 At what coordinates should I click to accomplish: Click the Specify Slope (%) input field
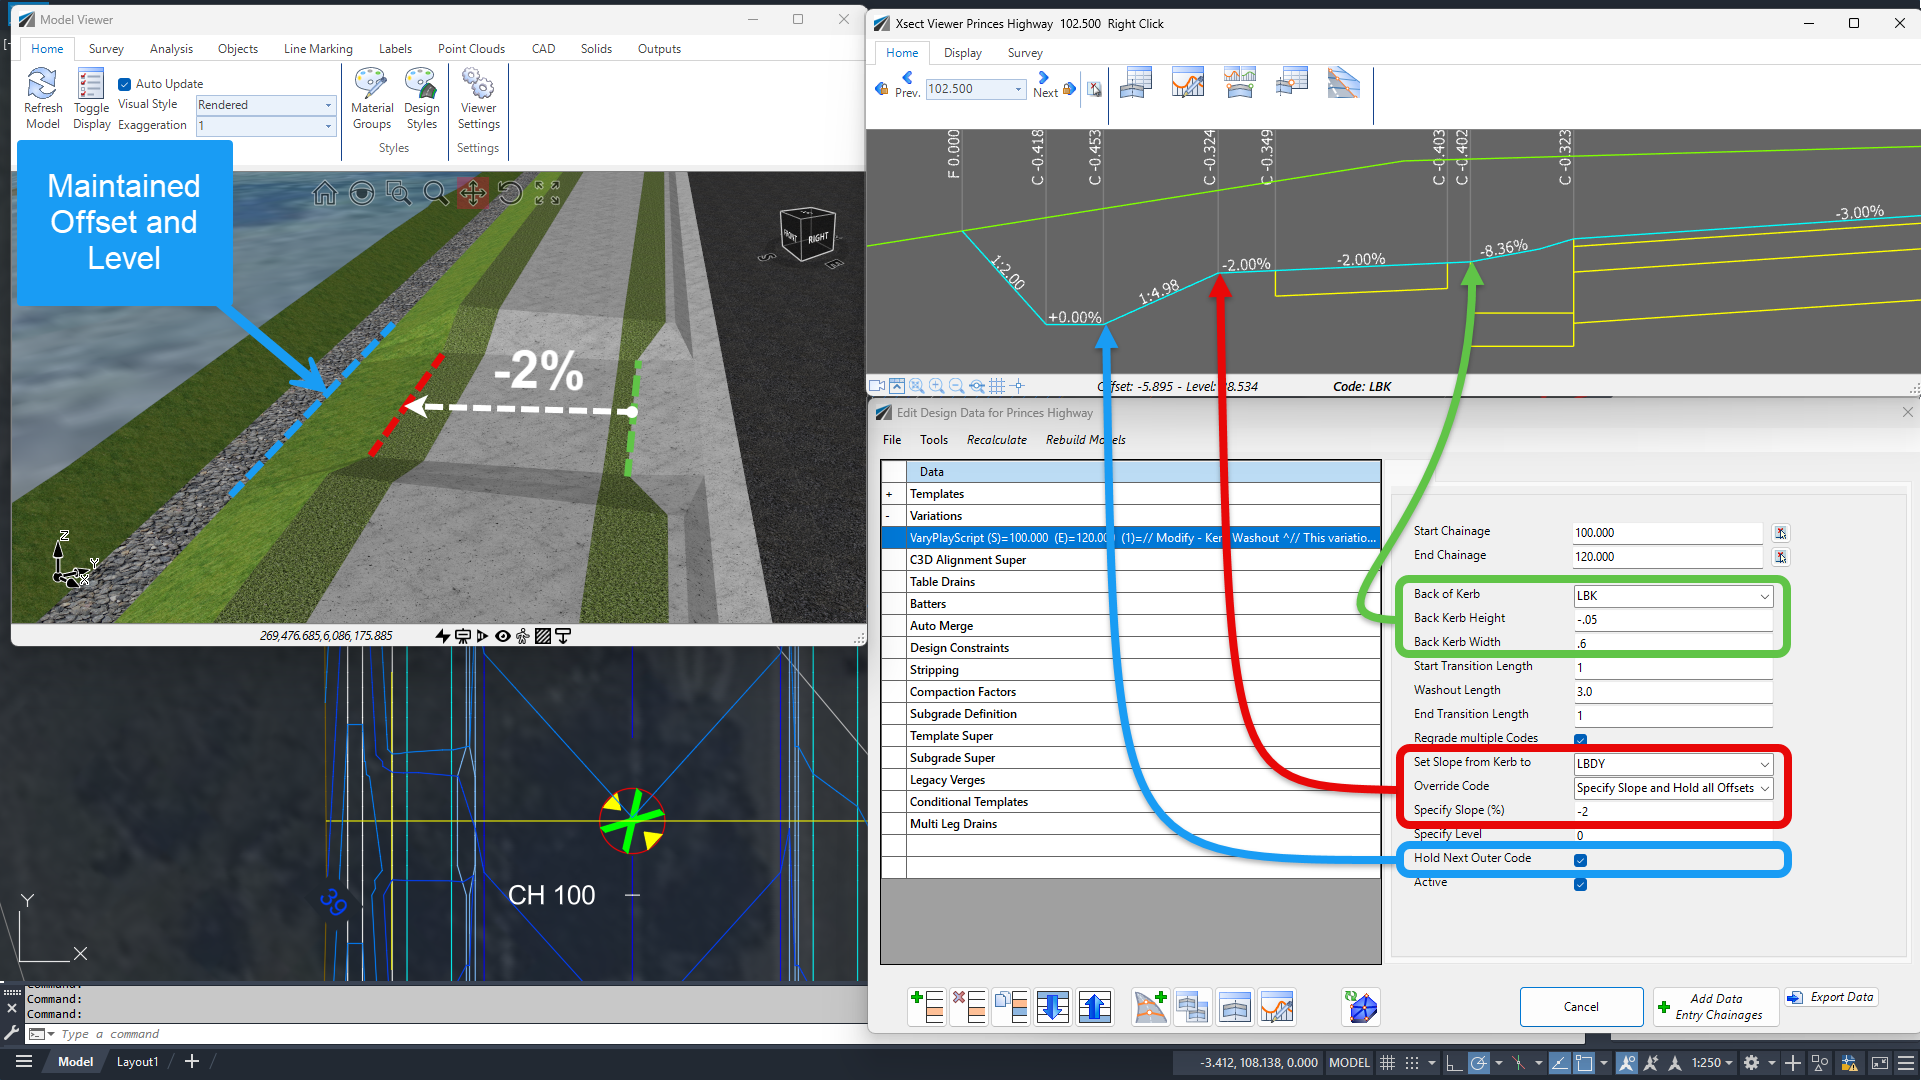coord(1673,812)
